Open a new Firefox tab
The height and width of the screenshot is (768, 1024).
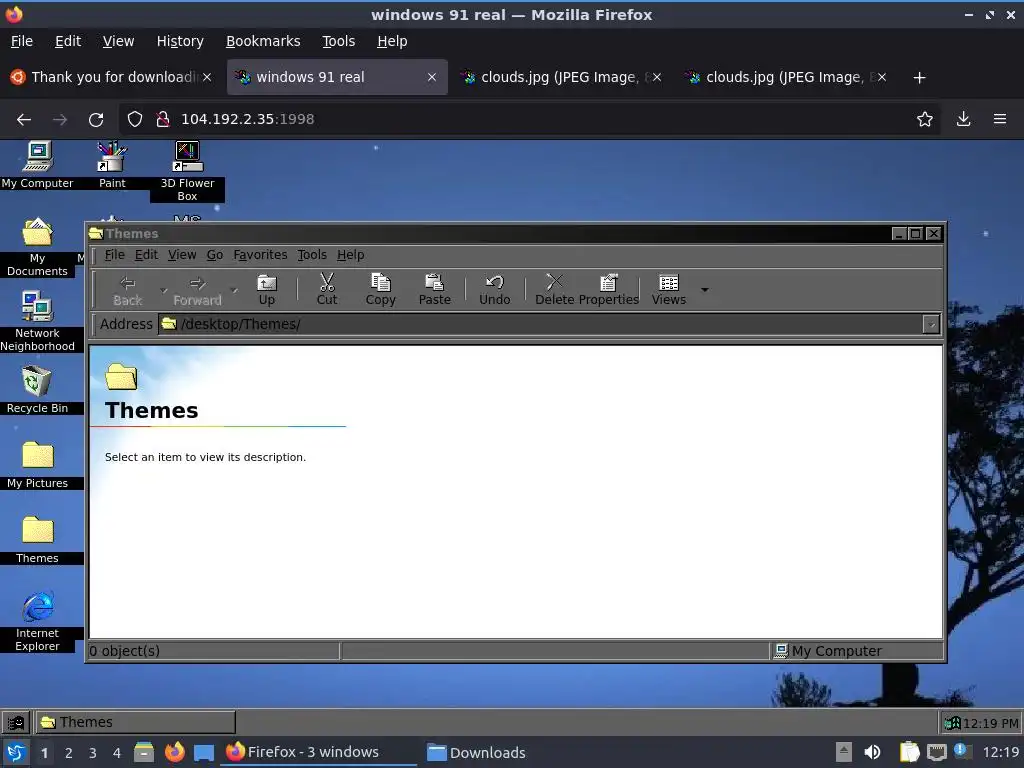tap(919, 78)
